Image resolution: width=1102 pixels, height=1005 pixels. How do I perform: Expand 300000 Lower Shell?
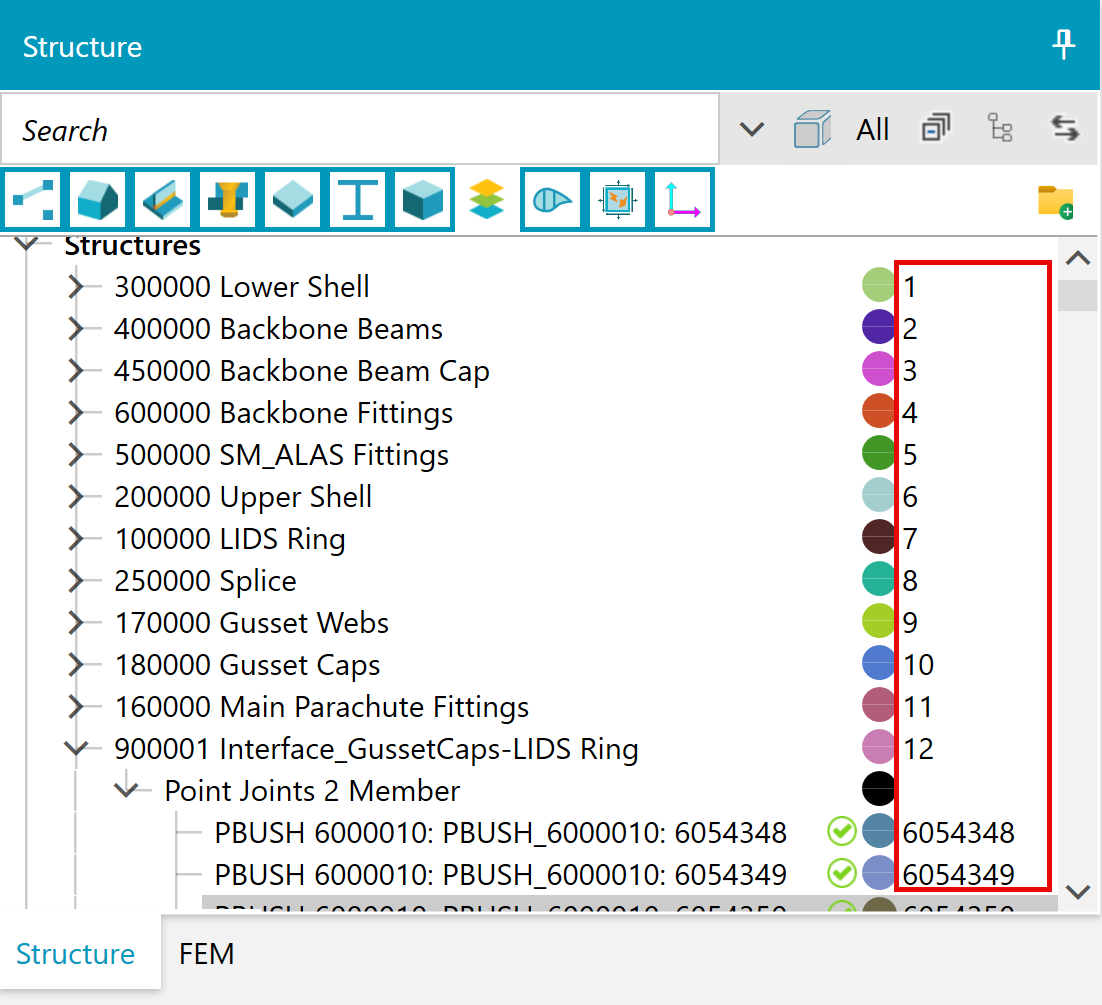[x=76, y=287]
